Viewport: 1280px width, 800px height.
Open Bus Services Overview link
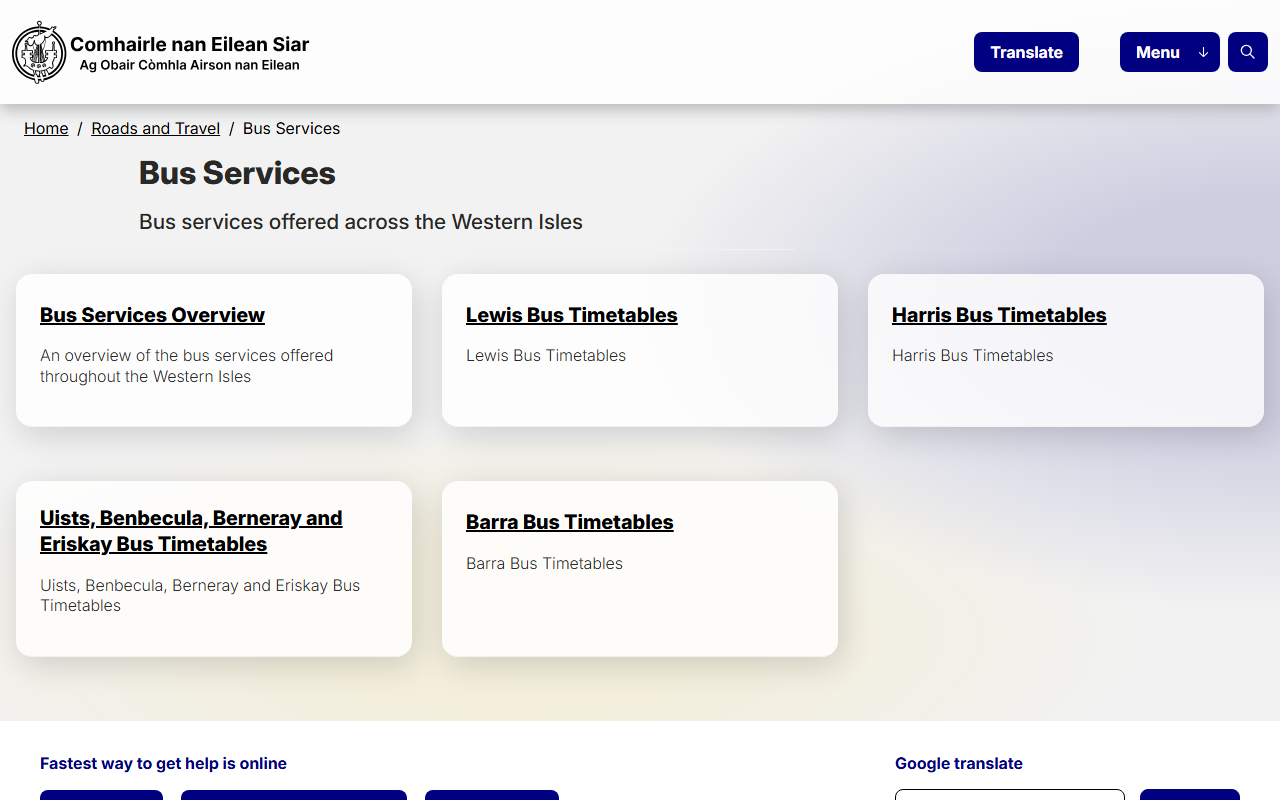tap(152, 315)
